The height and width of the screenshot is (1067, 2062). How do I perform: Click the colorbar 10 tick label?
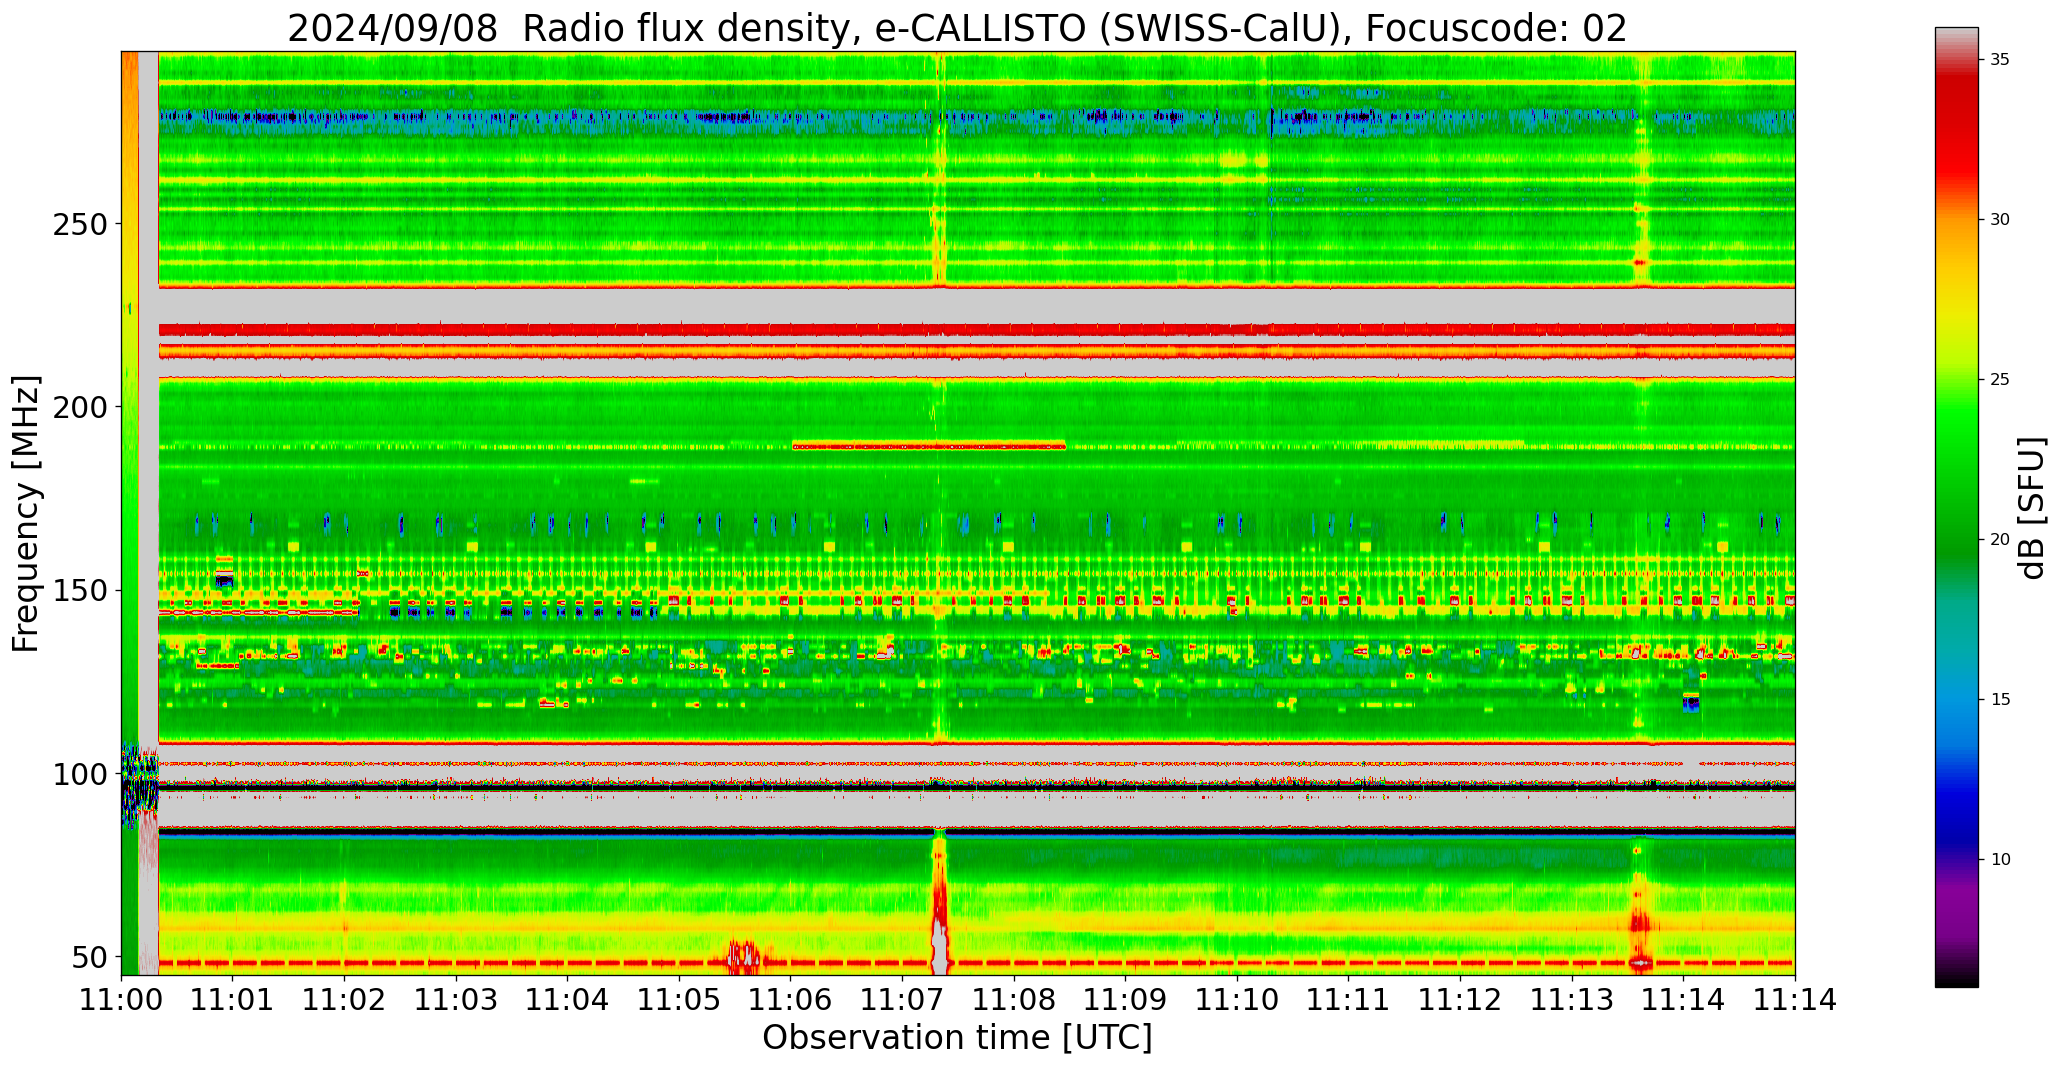click(x=2000, y=859)
